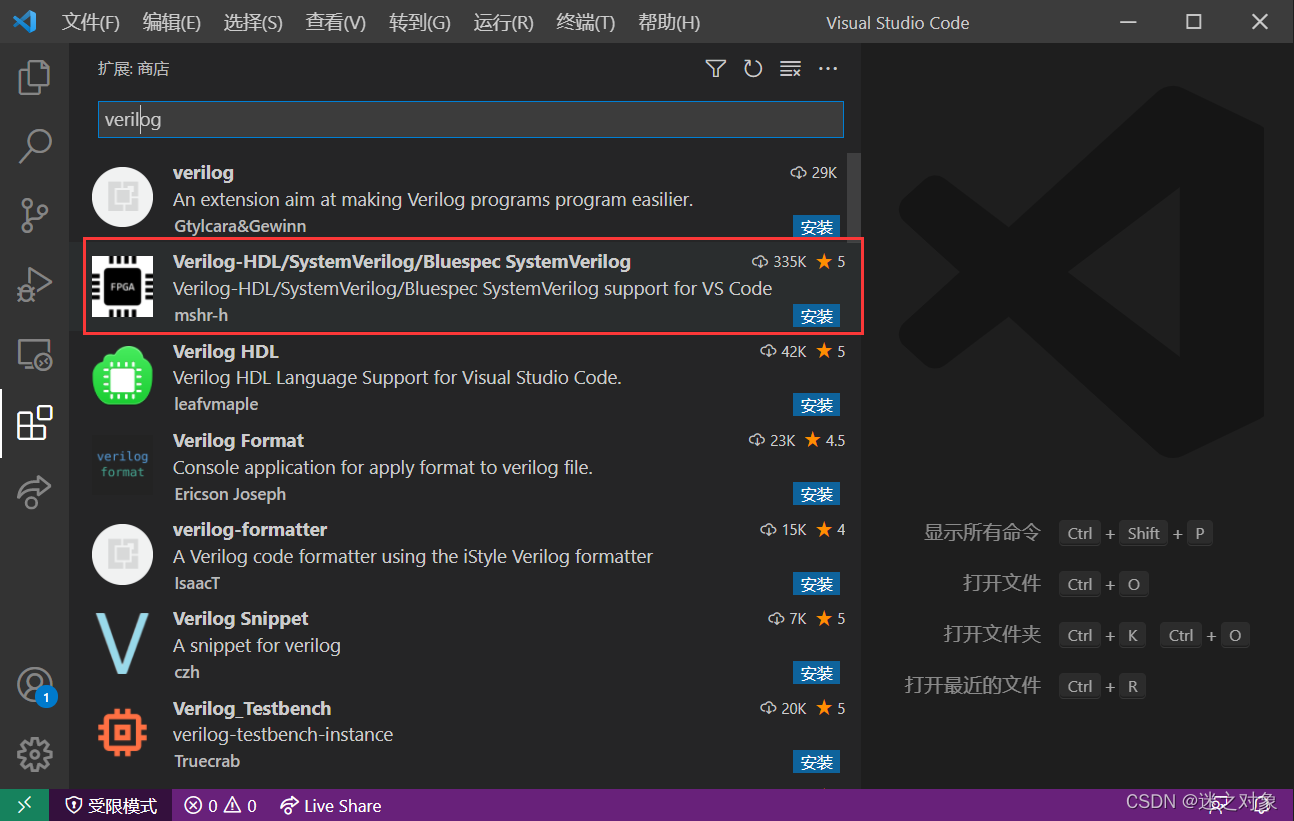
Task: Click publisher name leafvmaple
Action: tap(216, 405)
